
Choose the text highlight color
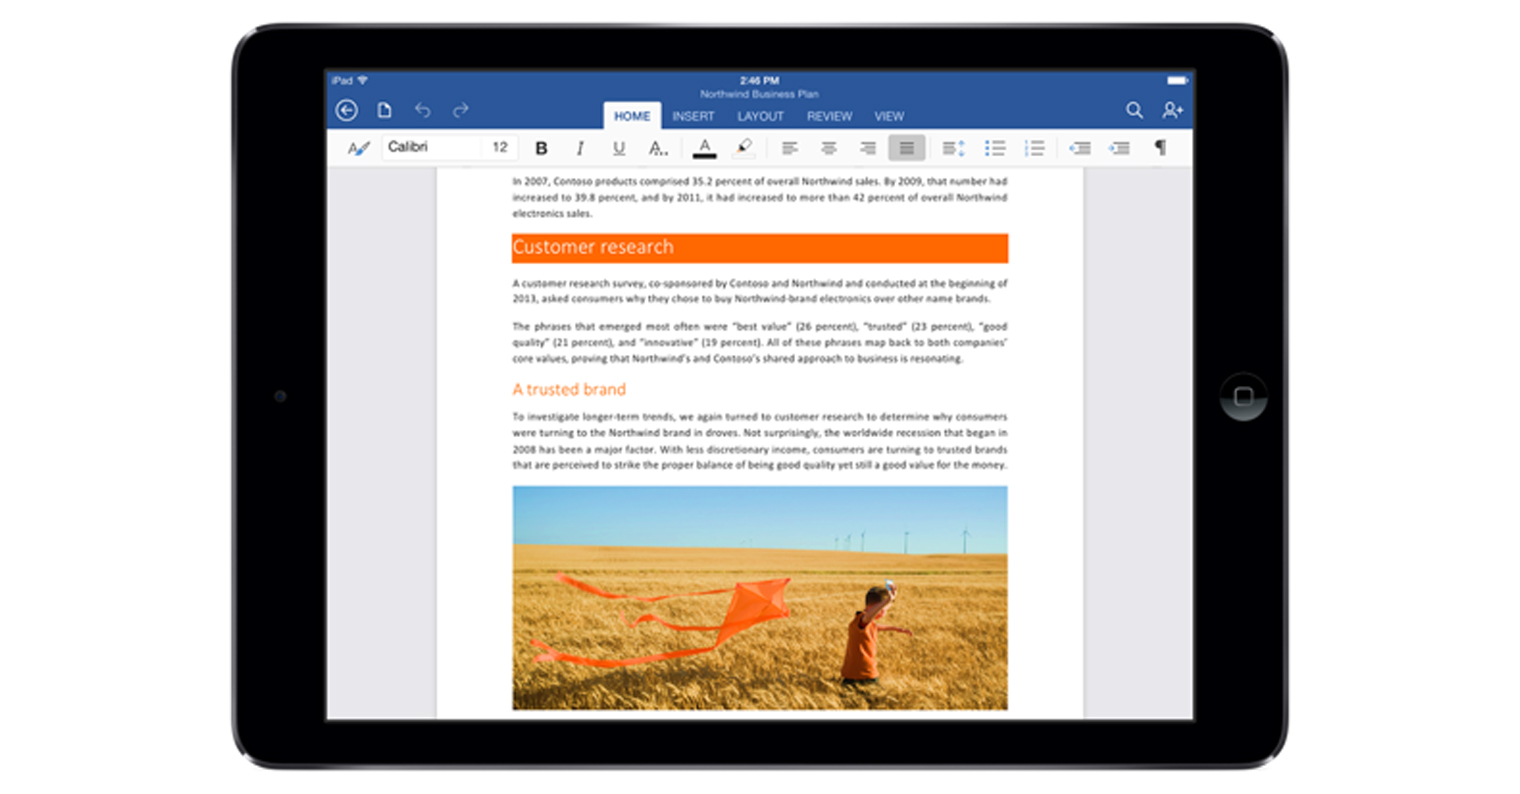pyautogui.click(x=743, y=148)
